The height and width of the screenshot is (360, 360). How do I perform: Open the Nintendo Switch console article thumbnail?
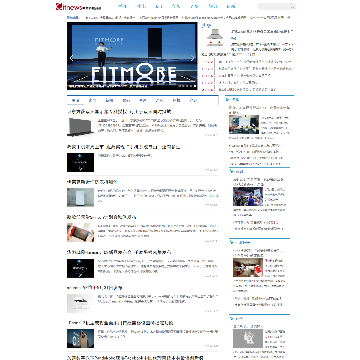pyautogui.click(x=80, y=232)
